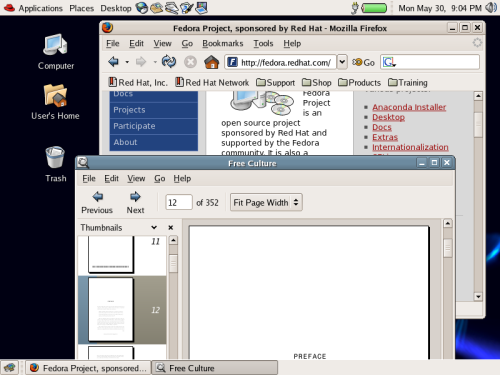
Task: Open the Back history dropdown arrow in Firefox
Action: 127,62
